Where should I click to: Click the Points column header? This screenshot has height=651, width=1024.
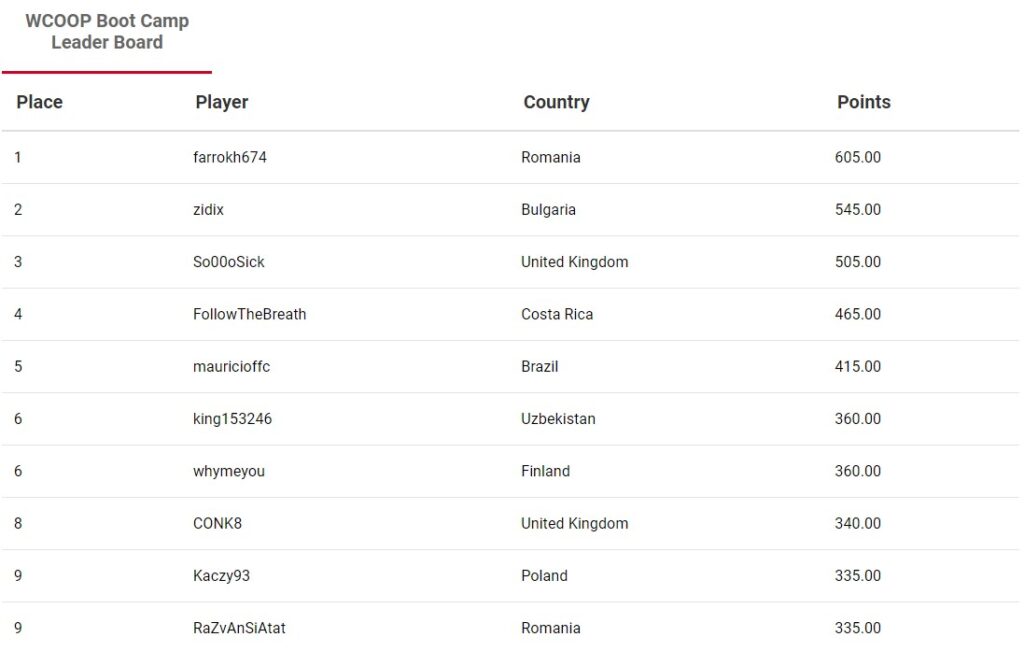pos(864,102)
